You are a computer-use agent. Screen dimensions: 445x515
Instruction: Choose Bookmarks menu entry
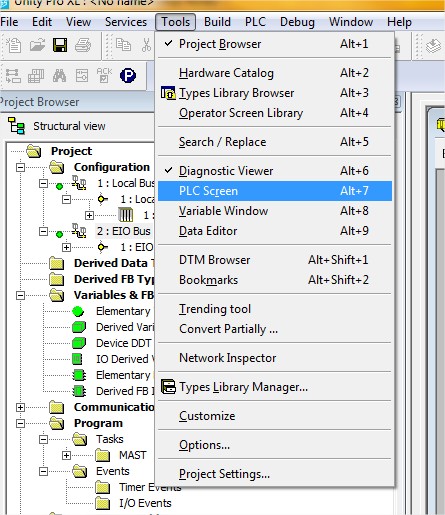tap(275, 280)
